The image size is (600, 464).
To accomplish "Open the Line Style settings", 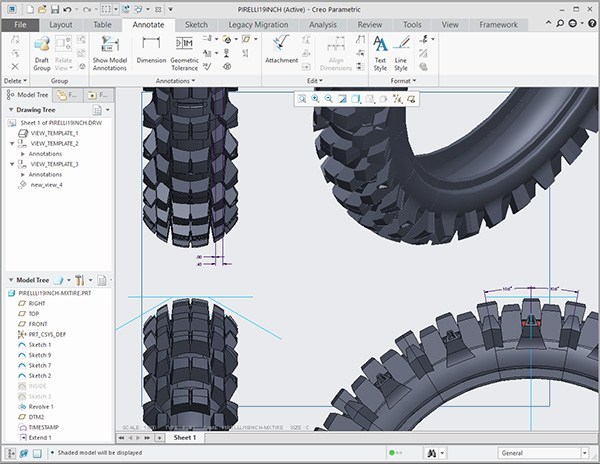I will click(x=401, y=50).
